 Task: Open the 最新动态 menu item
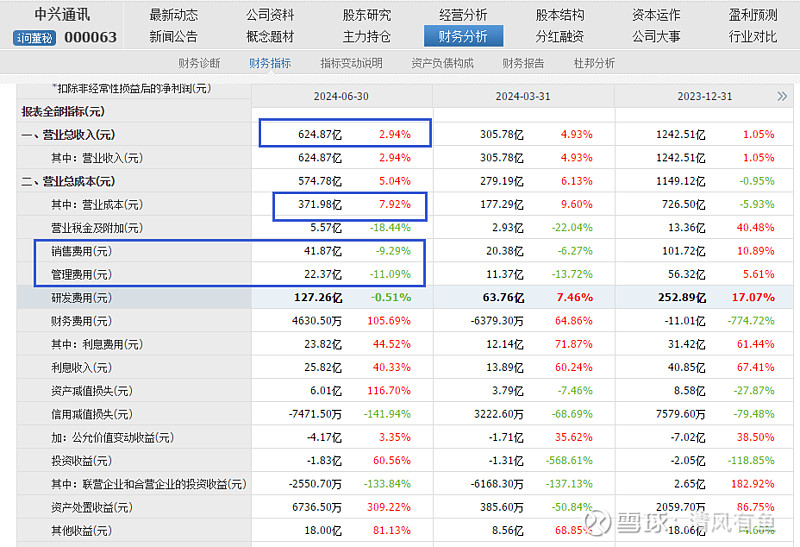(x=173, y=15)
